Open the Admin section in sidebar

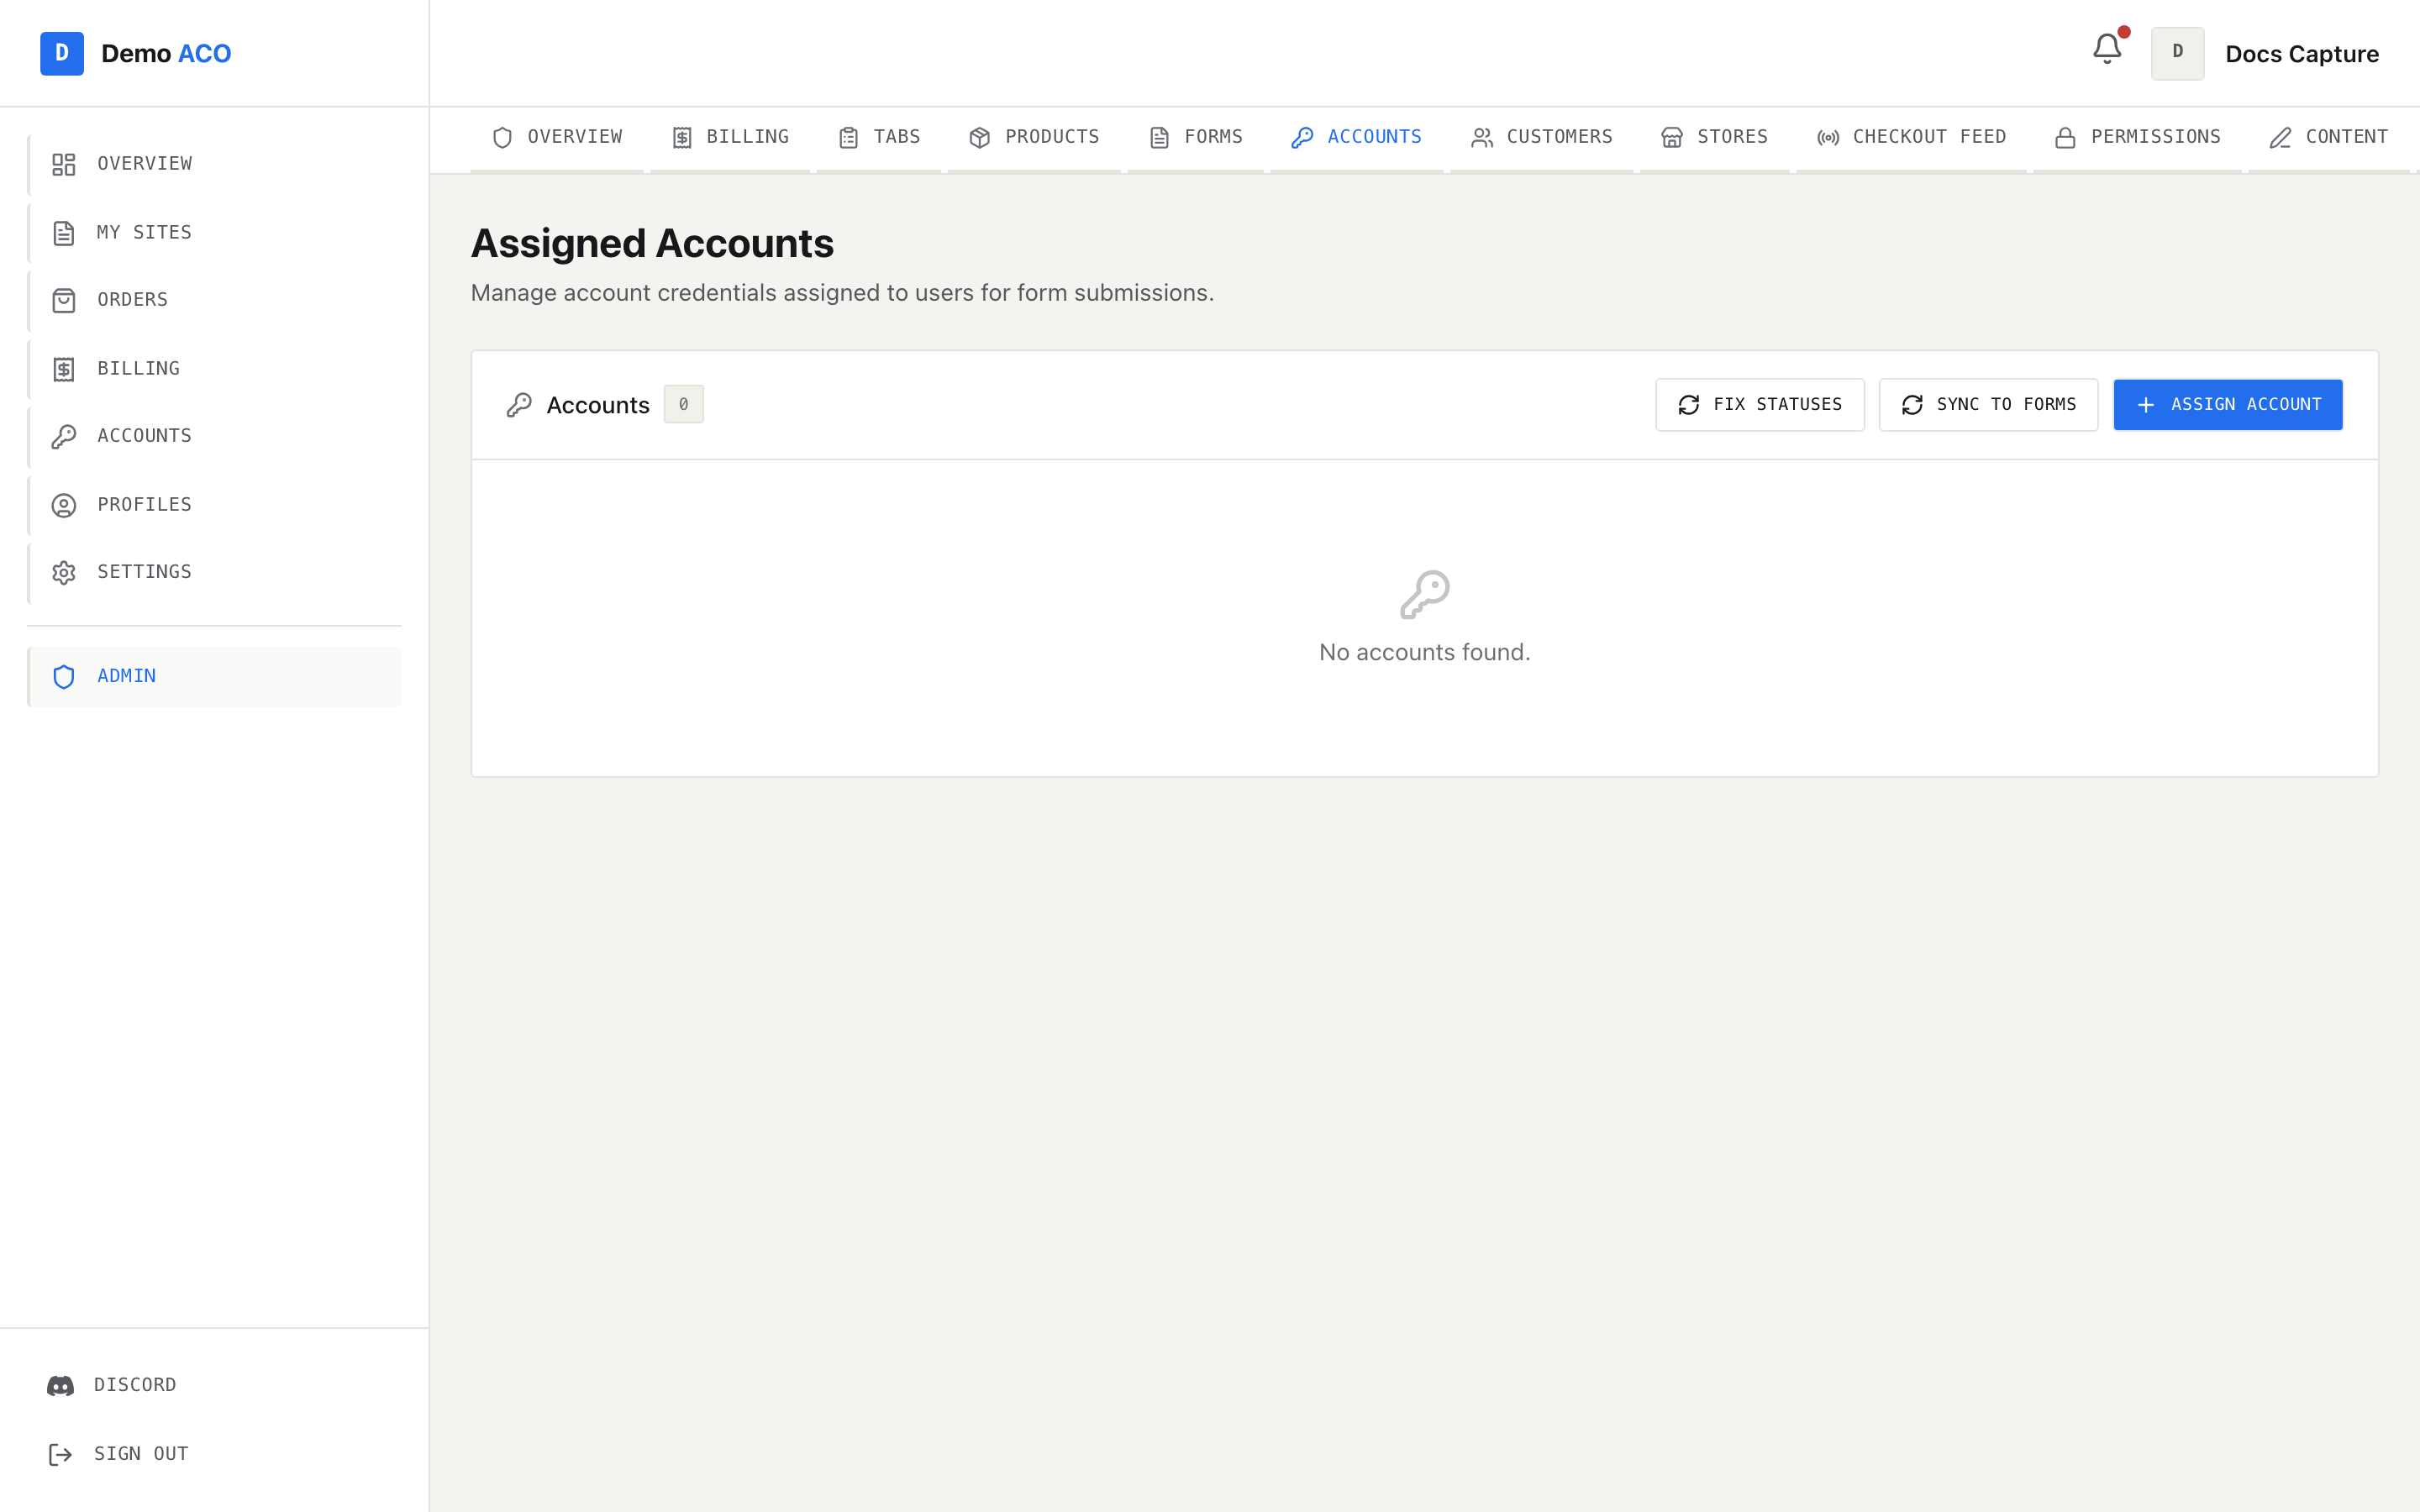point(215,677)
